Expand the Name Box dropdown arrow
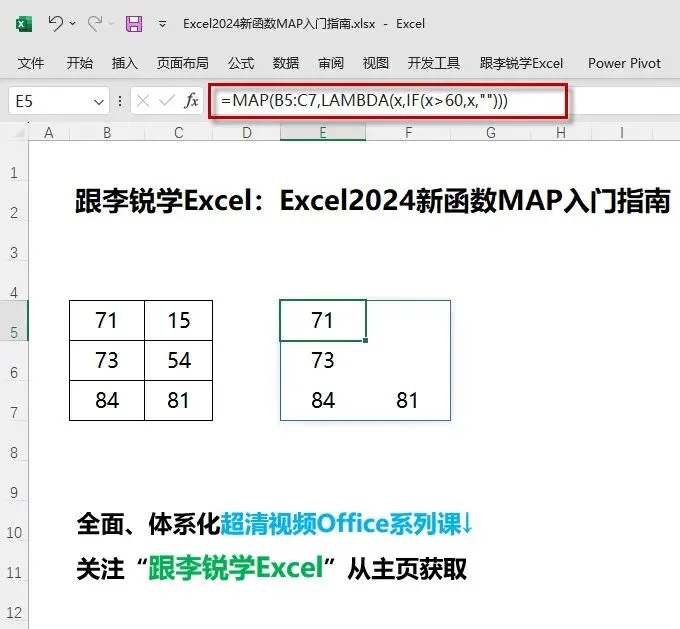 [99, 102]
